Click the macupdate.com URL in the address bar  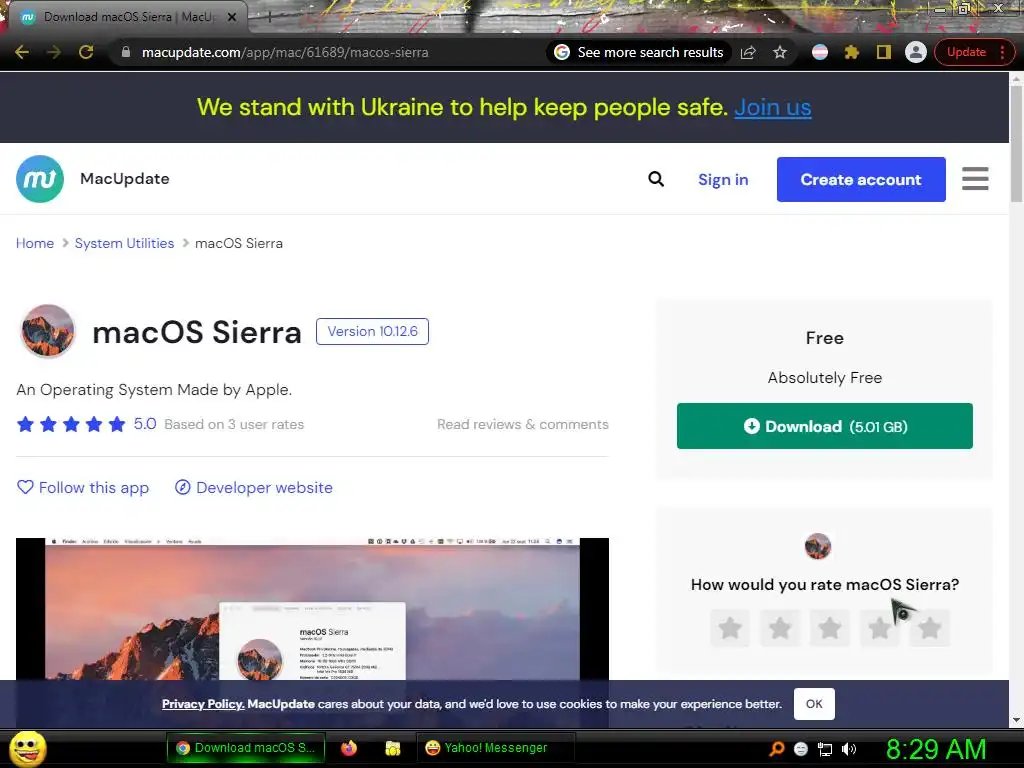pyautogui.click(x=285, y=52)
